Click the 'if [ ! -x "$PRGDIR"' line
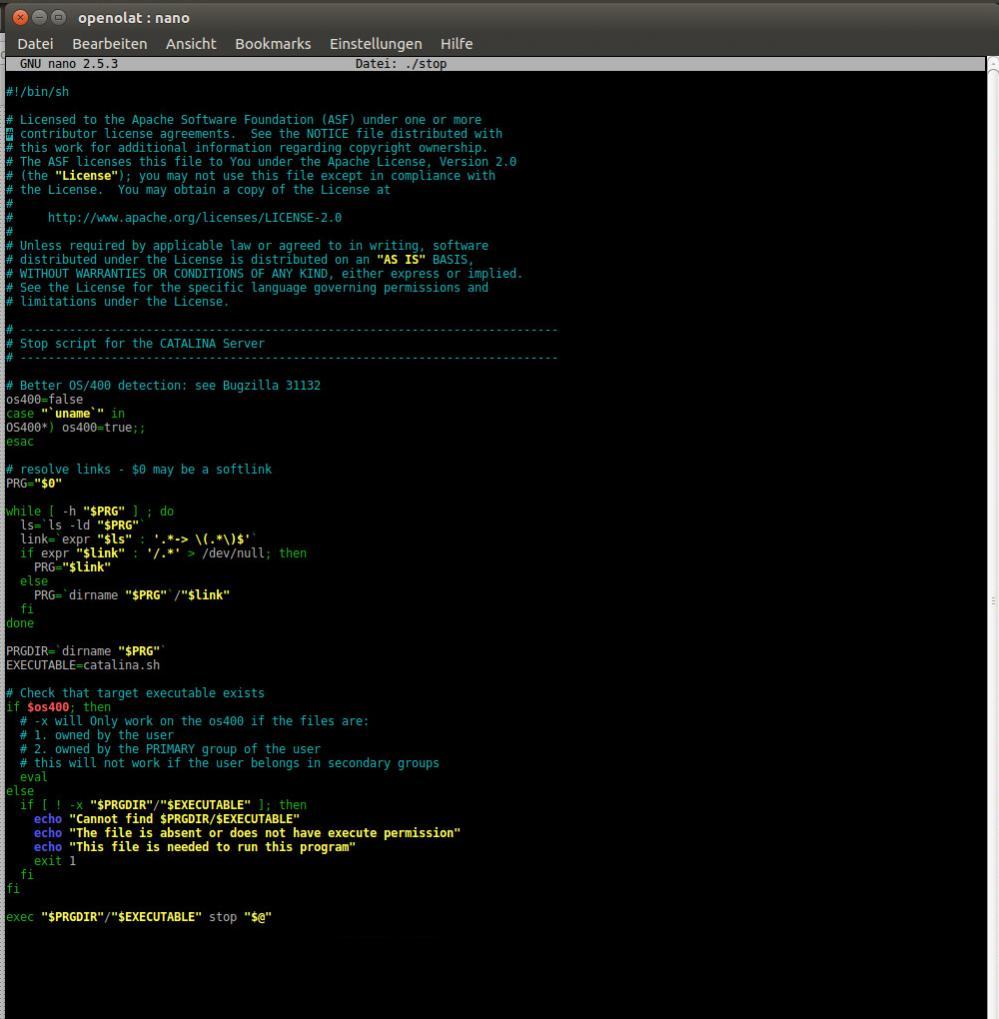The height and width of the screenshot is (1019, 999). click(x=163, y=805)
